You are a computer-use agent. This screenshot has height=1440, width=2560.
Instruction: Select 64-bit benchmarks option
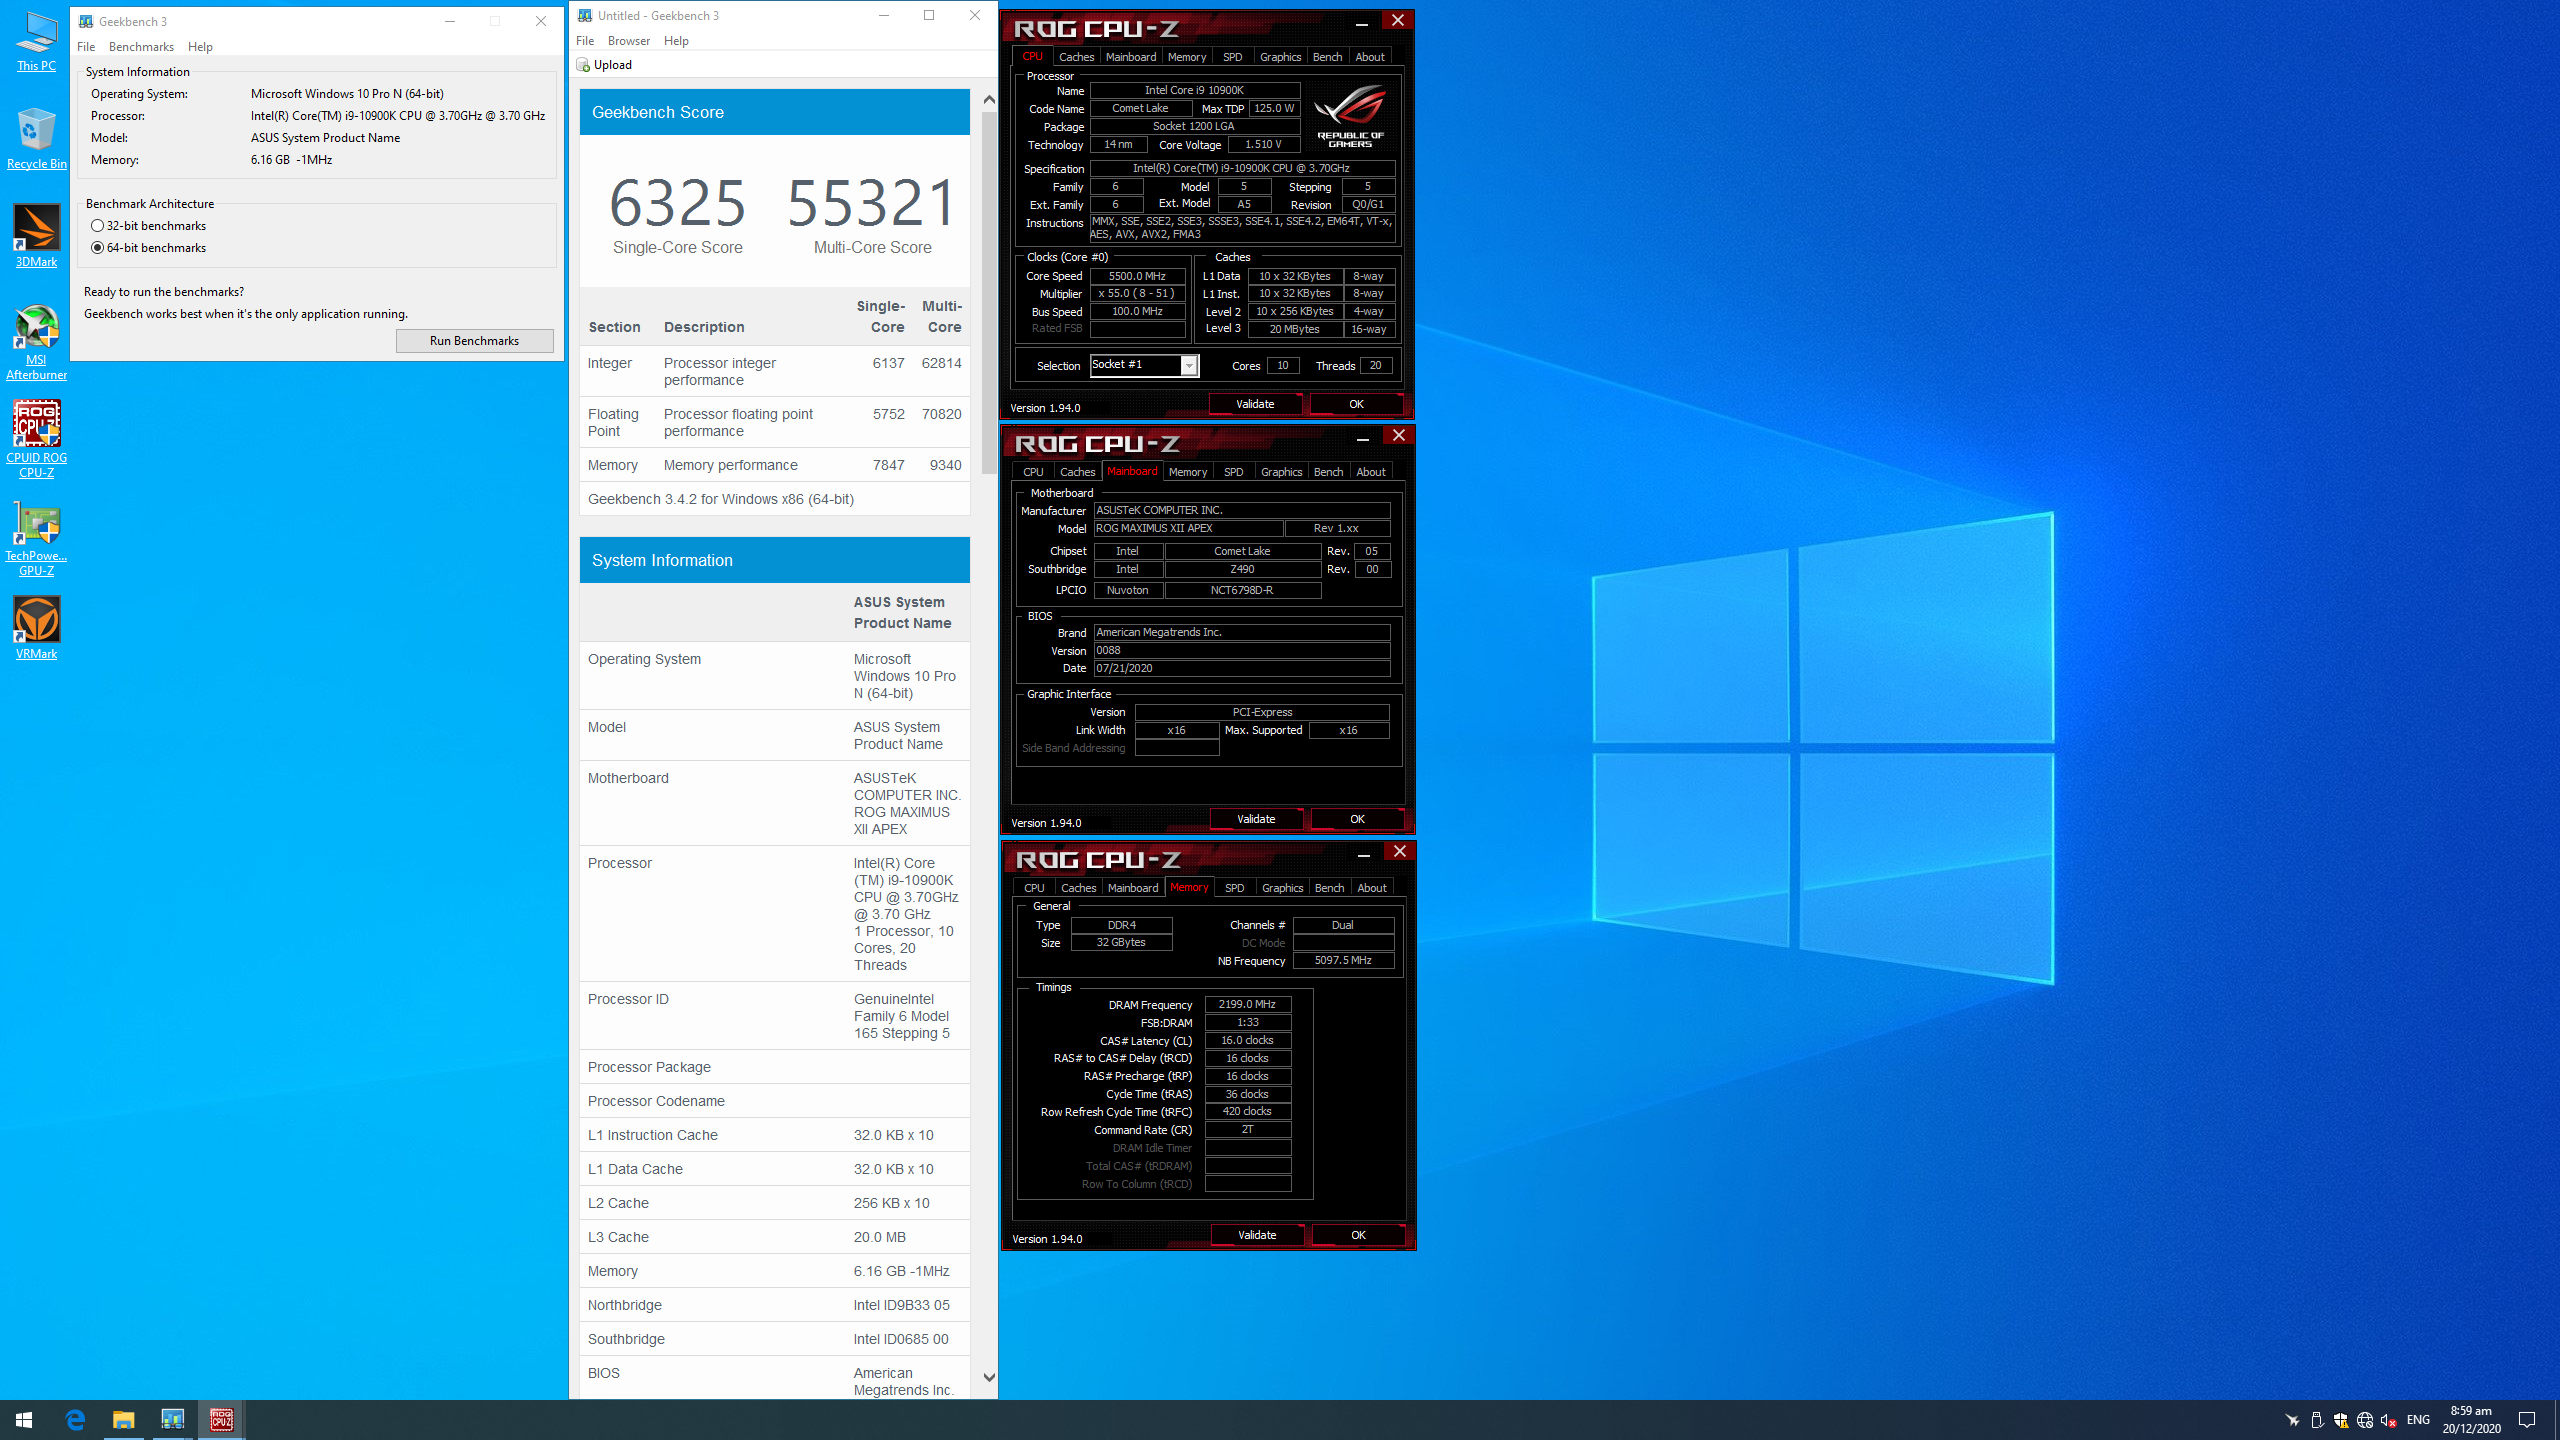pyautogui.click(x=148, y=248)
